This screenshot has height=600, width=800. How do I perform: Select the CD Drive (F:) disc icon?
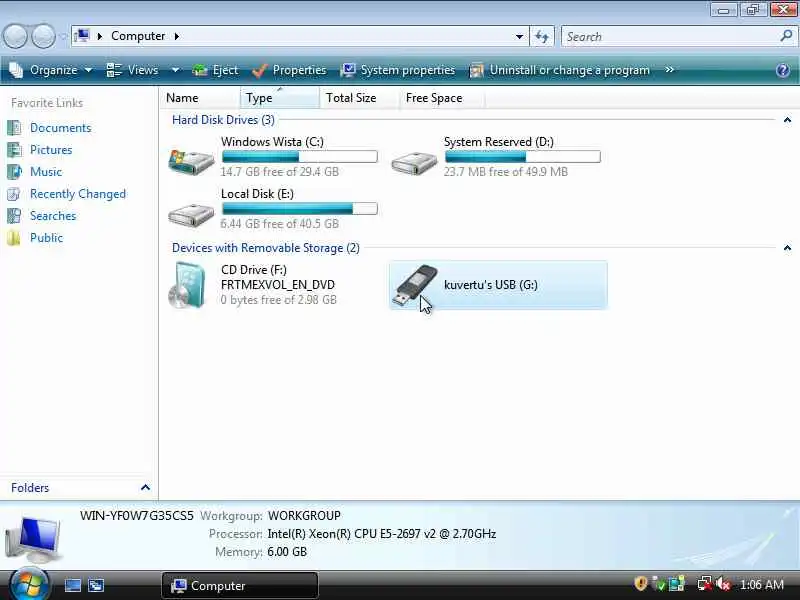click(x=187, y=285)
